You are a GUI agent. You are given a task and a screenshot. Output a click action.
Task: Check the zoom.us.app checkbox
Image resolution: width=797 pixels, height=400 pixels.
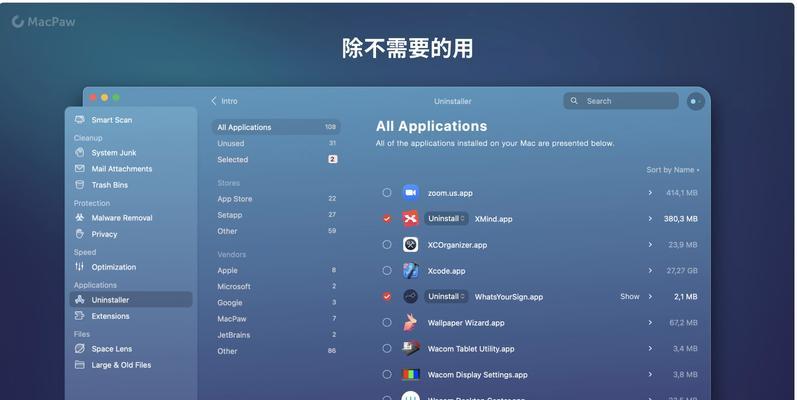[387, 193]
